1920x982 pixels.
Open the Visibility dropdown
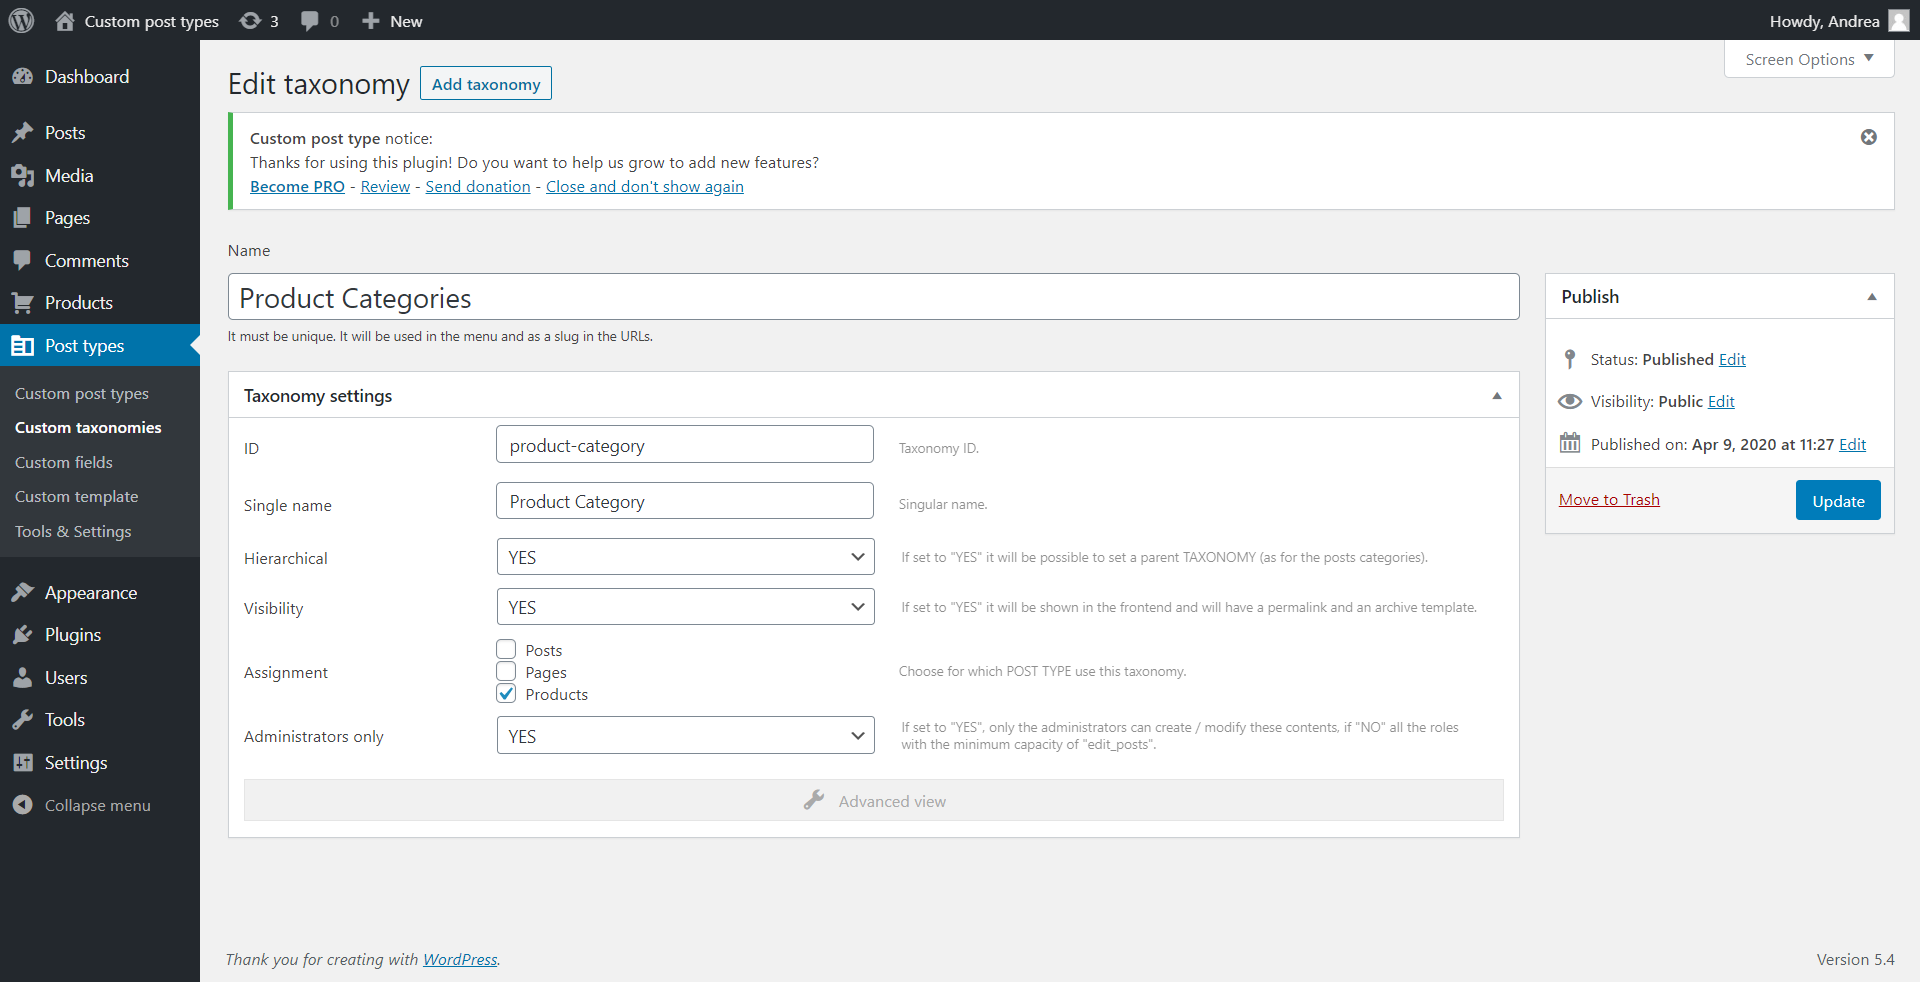(x=685, y=607)
